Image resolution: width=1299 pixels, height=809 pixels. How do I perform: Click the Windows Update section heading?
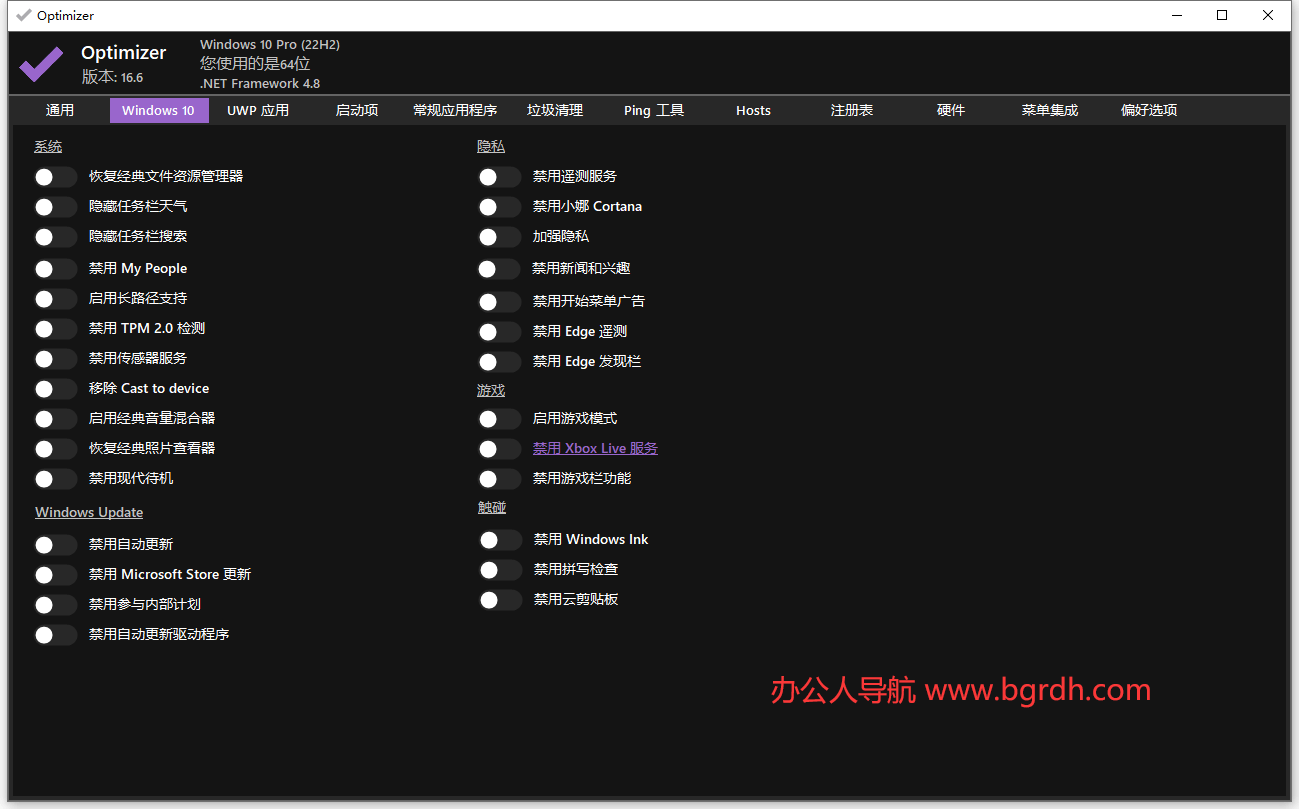[89, 513]
